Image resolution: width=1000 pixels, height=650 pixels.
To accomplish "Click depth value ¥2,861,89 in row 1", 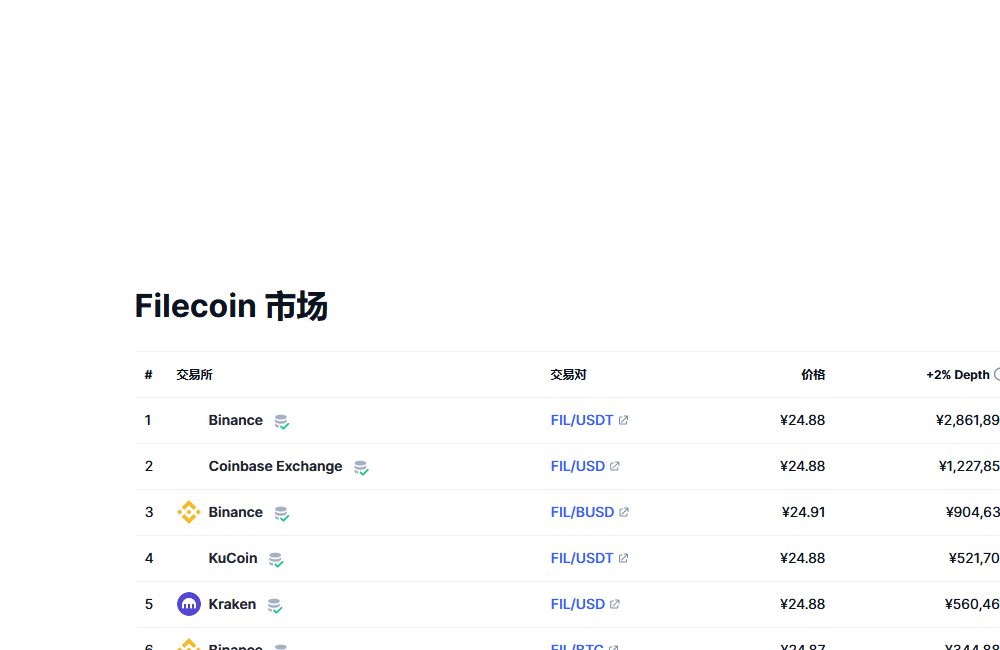I will click(x=967, y=420).
